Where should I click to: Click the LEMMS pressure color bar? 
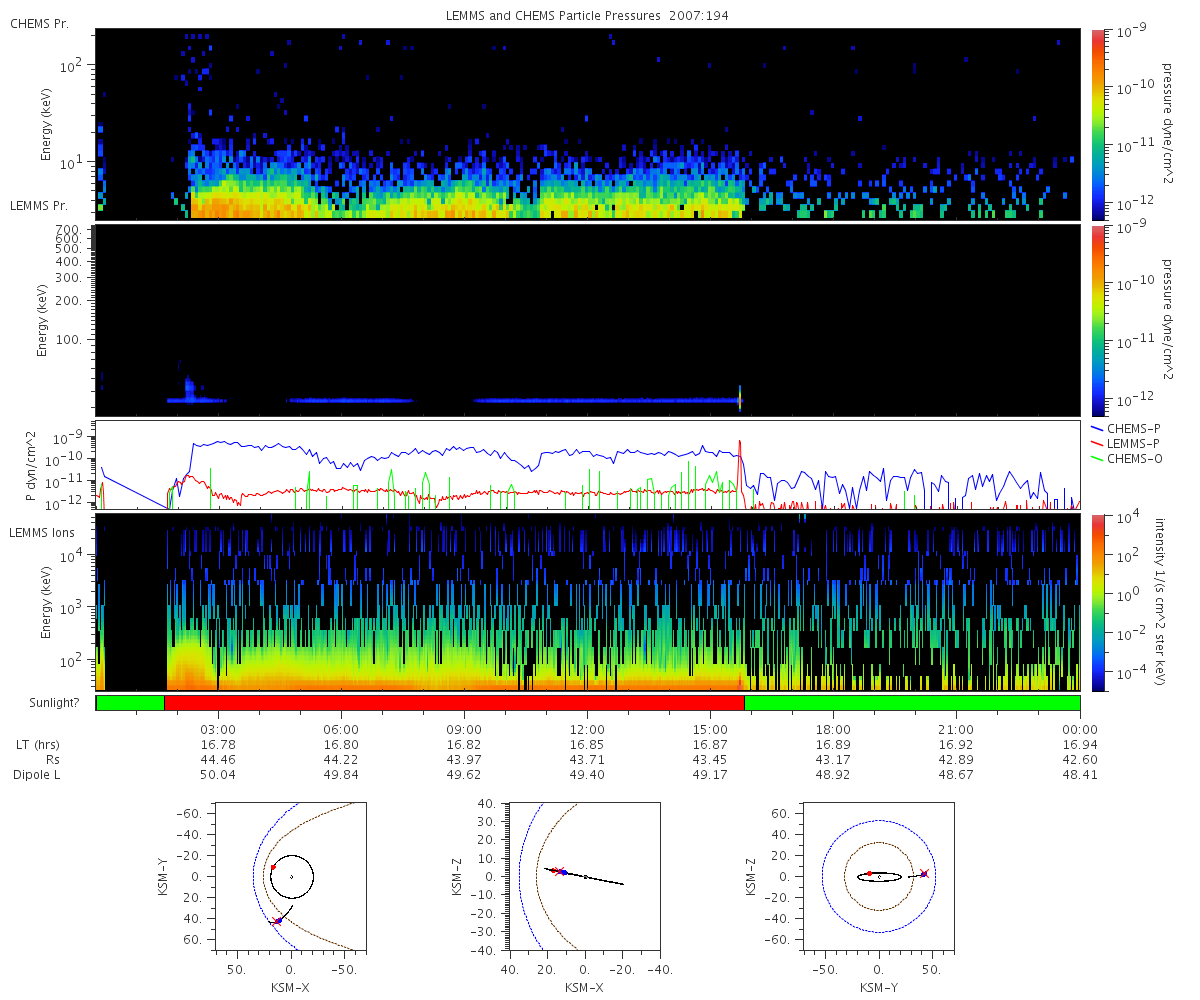tap(1097, 320)
